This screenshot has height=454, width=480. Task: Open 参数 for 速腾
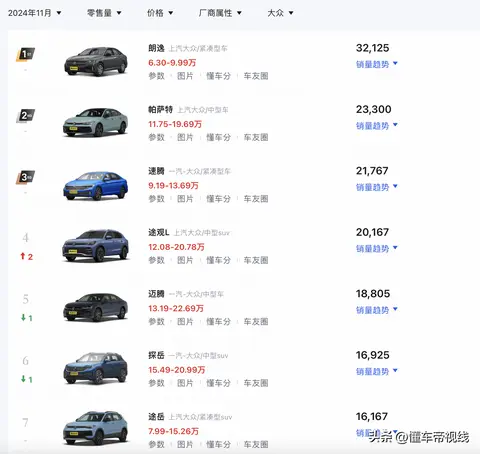(x=157, y=199)
